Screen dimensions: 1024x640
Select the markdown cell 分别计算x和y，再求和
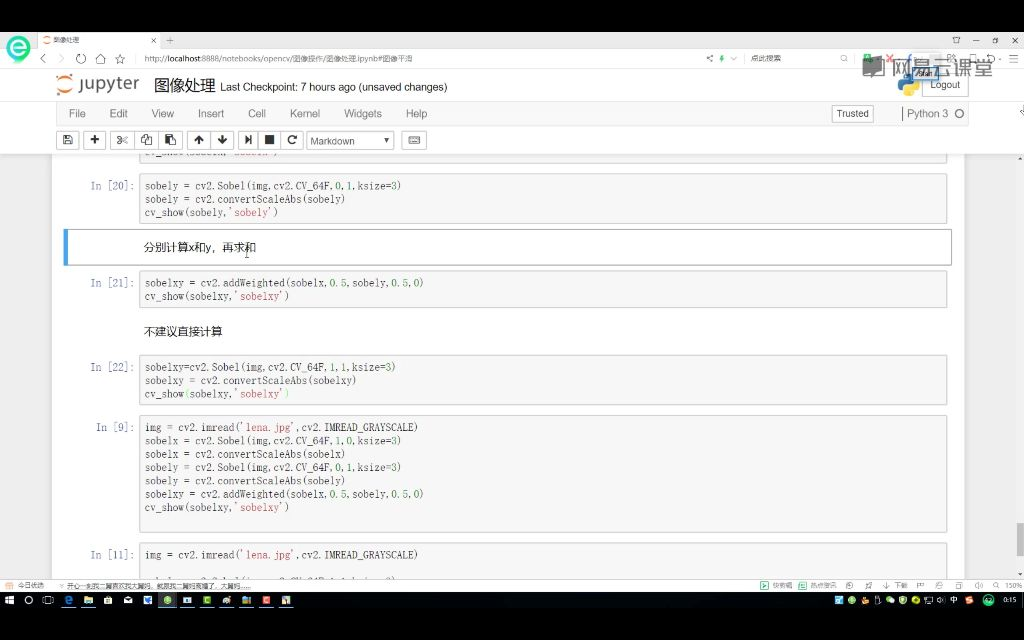509,248
